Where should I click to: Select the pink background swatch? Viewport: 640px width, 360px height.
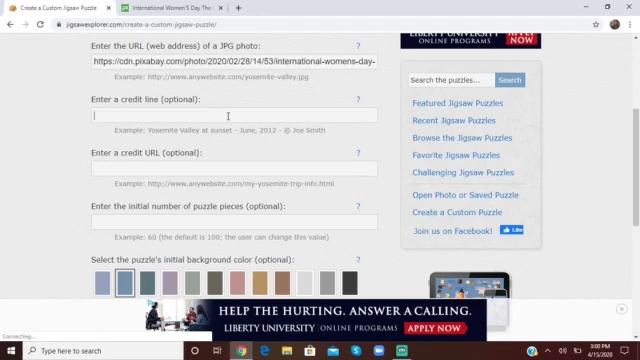tap(237, 283)
